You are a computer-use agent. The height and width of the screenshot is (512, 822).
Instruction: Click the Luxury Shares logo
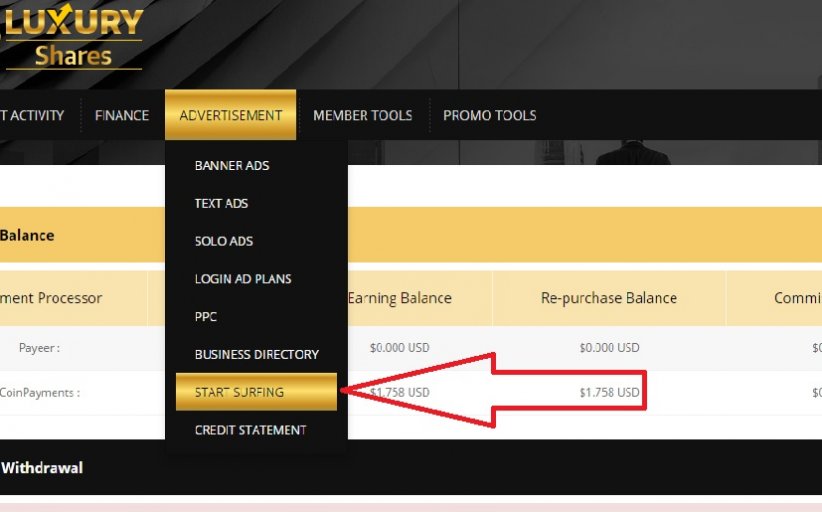pos(72,38)
